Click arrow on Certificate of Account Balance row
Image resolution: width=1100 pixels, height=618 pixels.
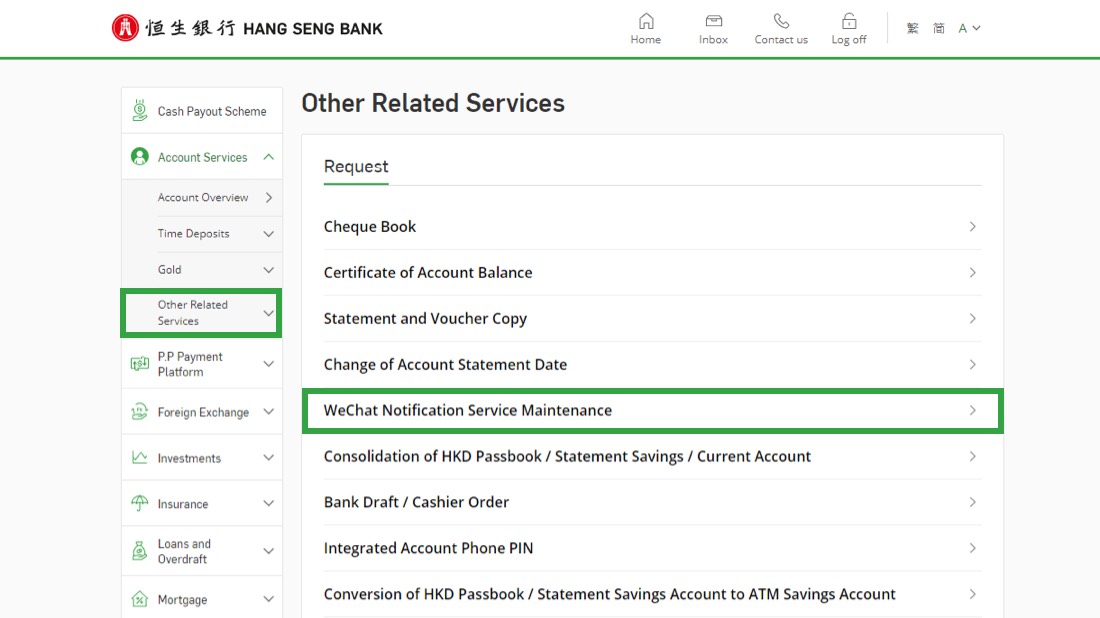(x=972, y=272)
